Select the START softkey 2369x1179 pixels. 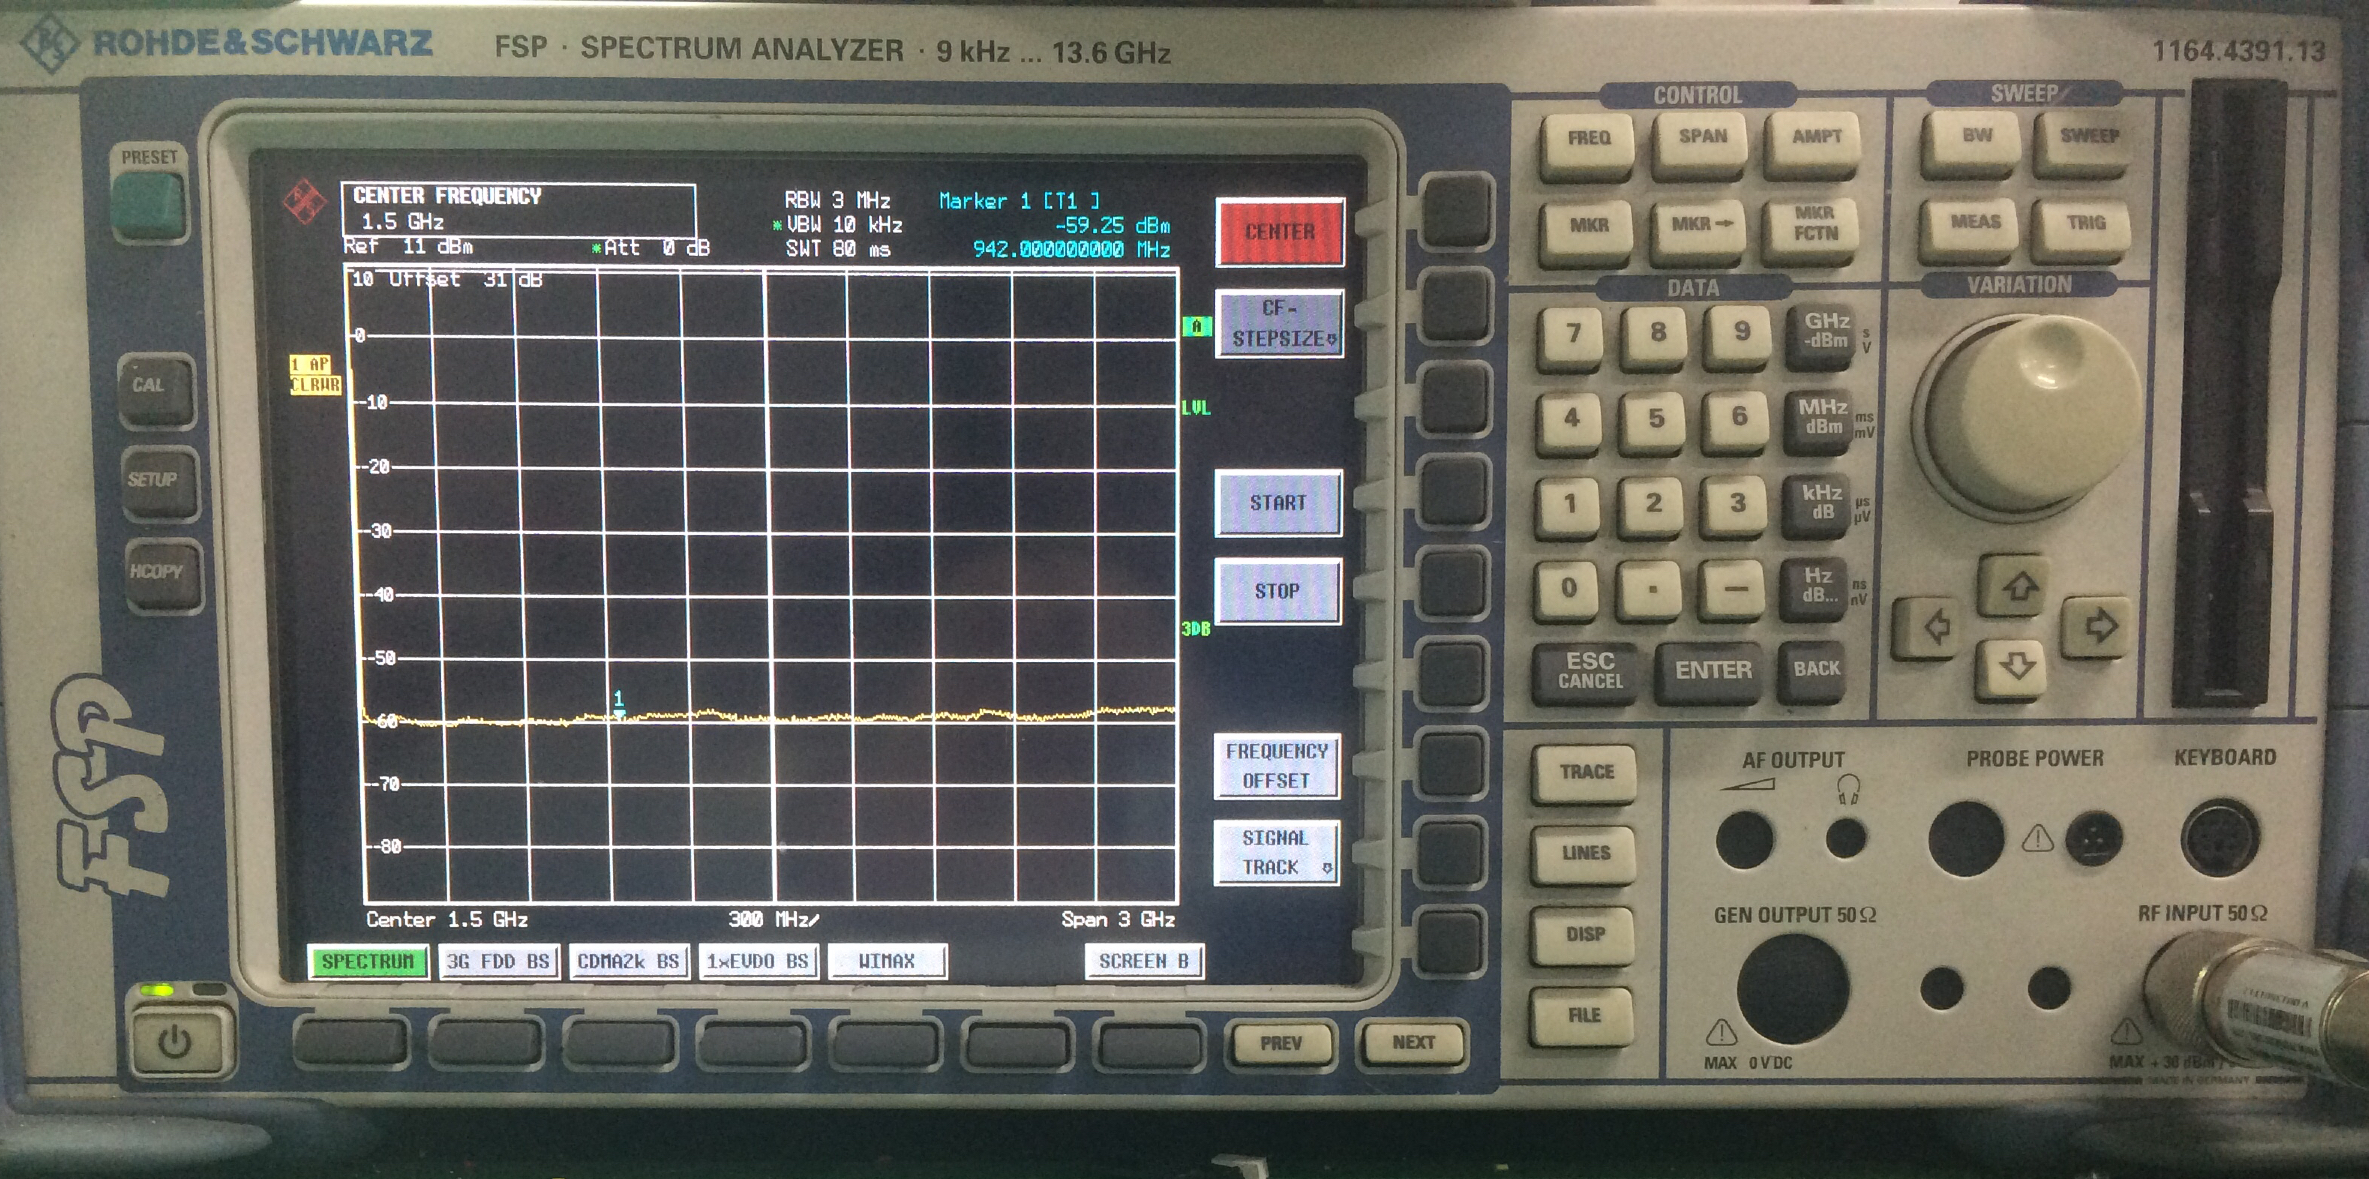click(1278, 503)
